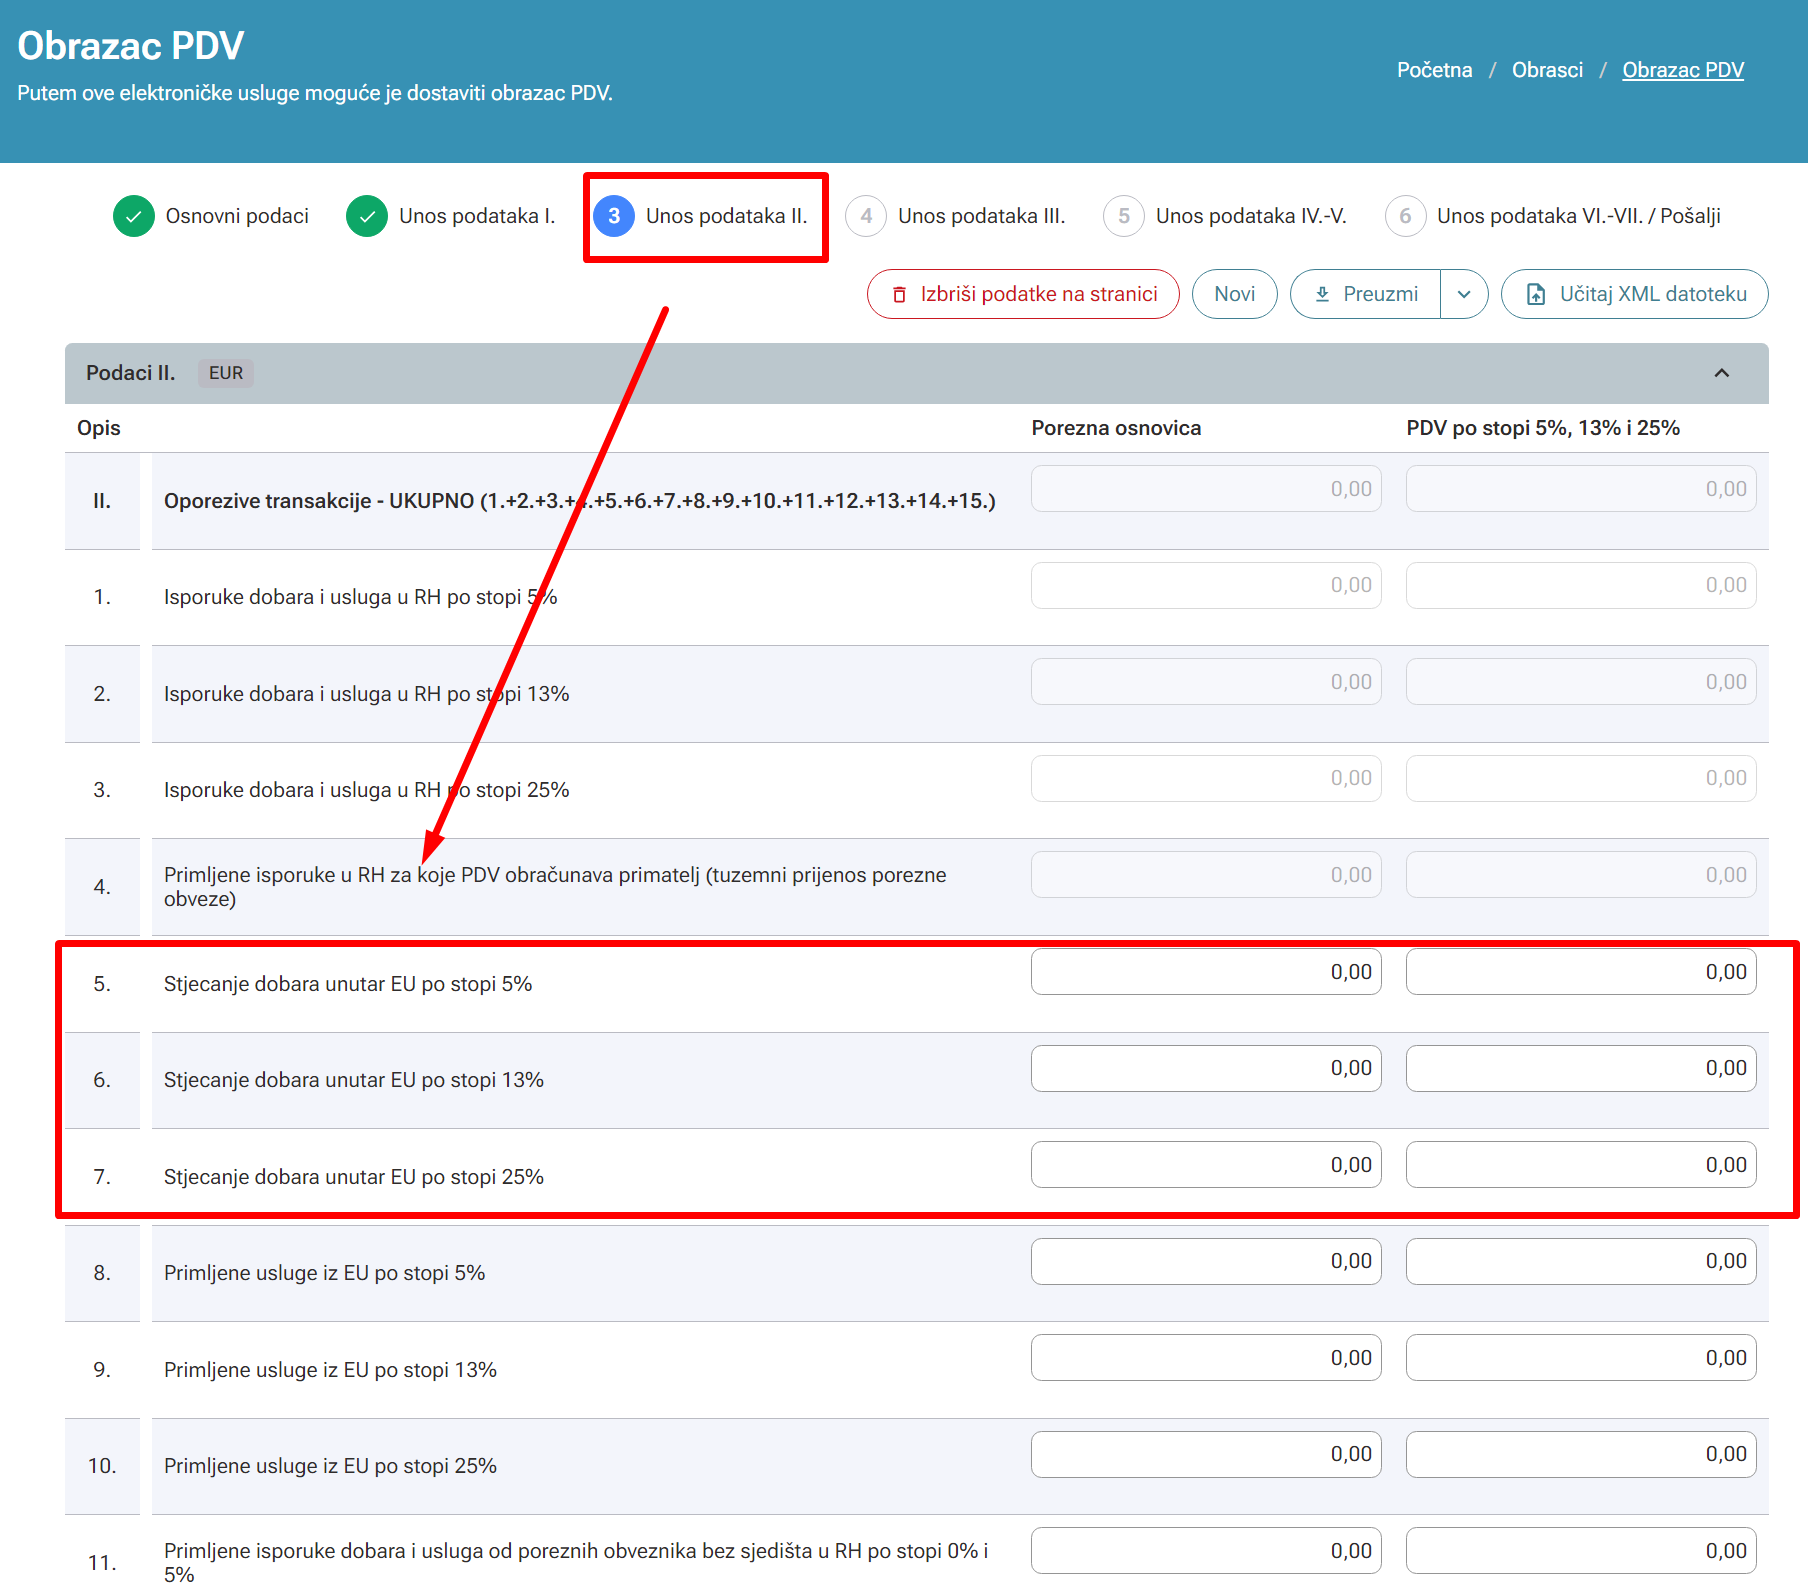Focus Porezna osnovica for Primljene usluge 13%
The image size is (1808, 1584).
[x=1206, y=1358]
